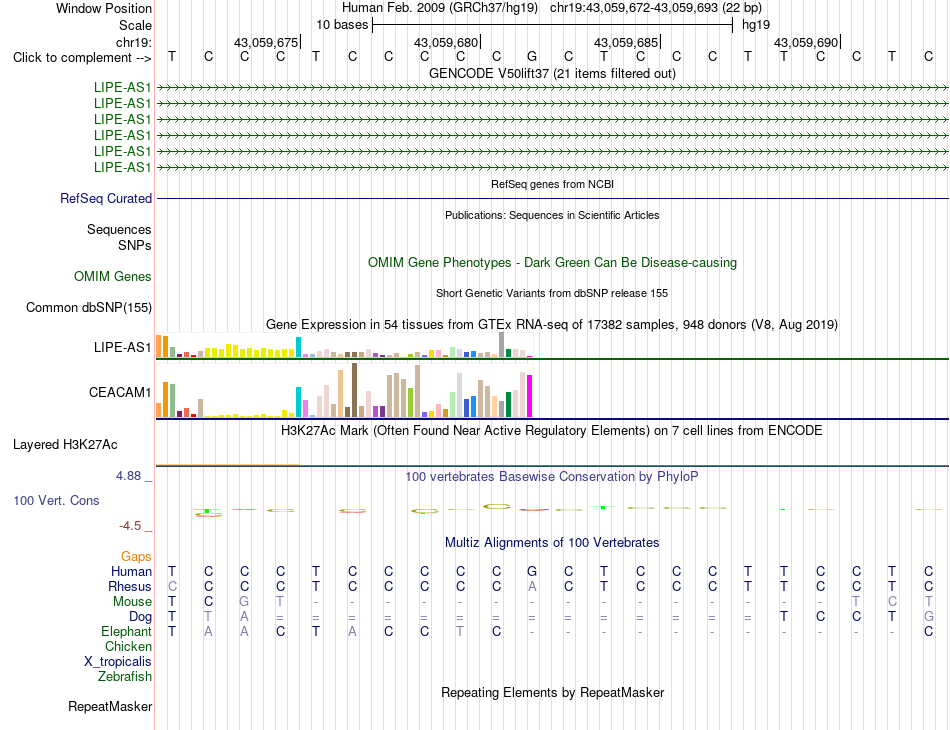Click the tall dark brown bar in CEACAM1 chart
The height and width of the screenshot is (730, 950).
click(x=354, y=390)
